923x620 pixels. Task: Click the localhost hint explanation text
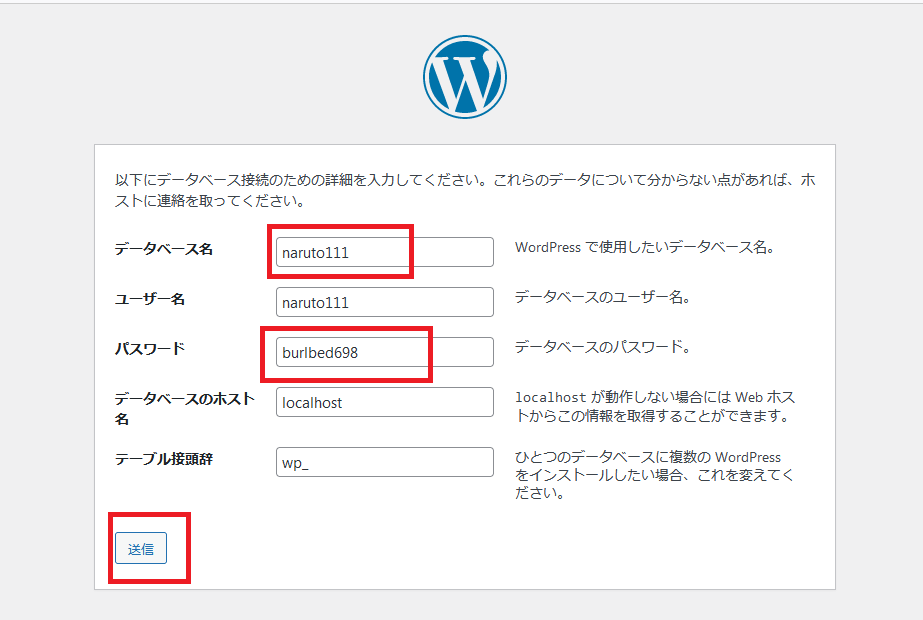click(x=655, y=401)
